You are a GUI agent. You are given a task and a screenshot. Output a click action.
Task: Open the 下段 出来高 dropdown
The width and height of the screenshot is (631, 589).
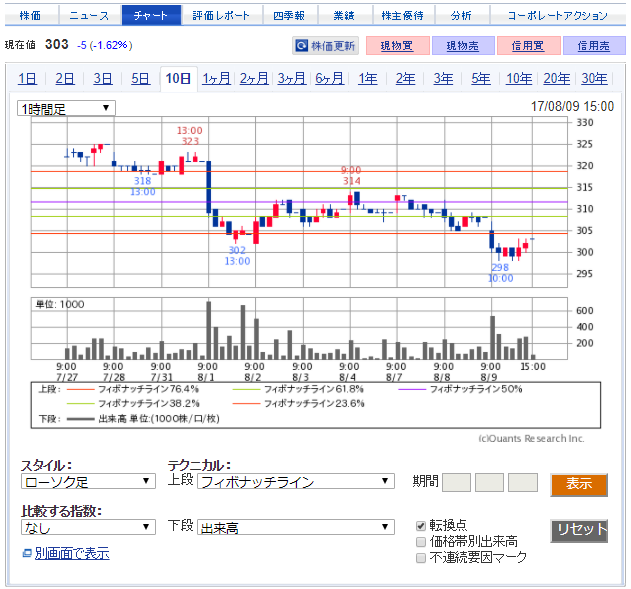click(296, 527)
